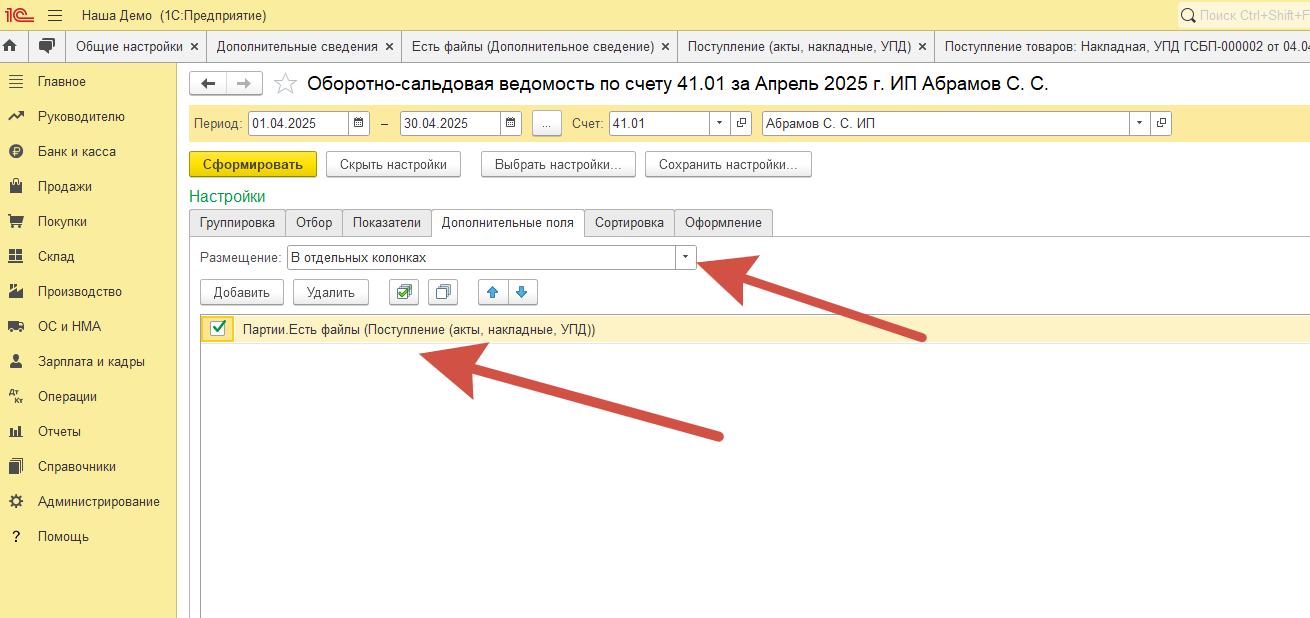This screenshot has width=1310, height=618.
Task: Click the check all fields icon
Action: (x=404, y=292)
